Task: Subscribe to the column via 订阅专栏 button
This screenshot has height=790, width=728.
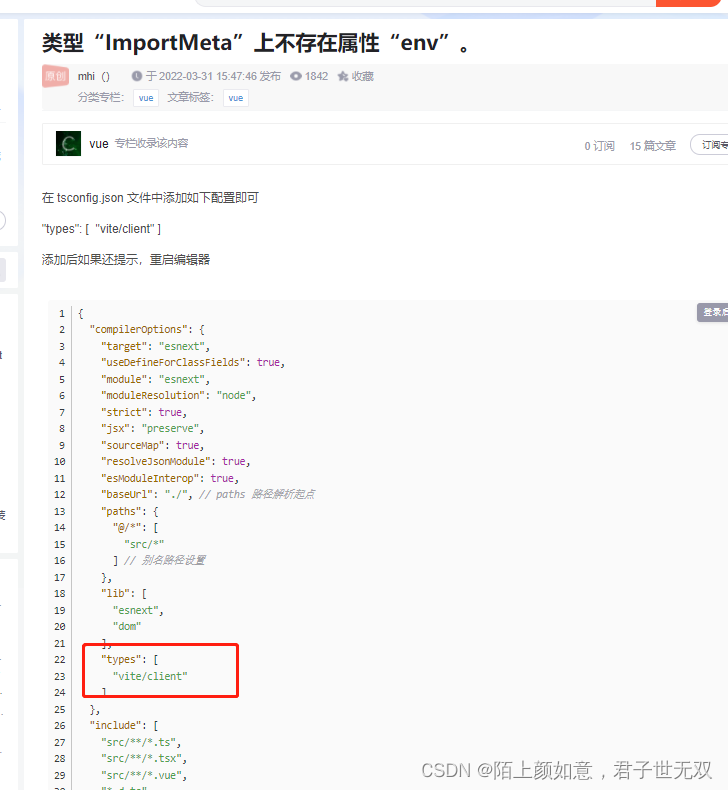Action: point(710,145)
